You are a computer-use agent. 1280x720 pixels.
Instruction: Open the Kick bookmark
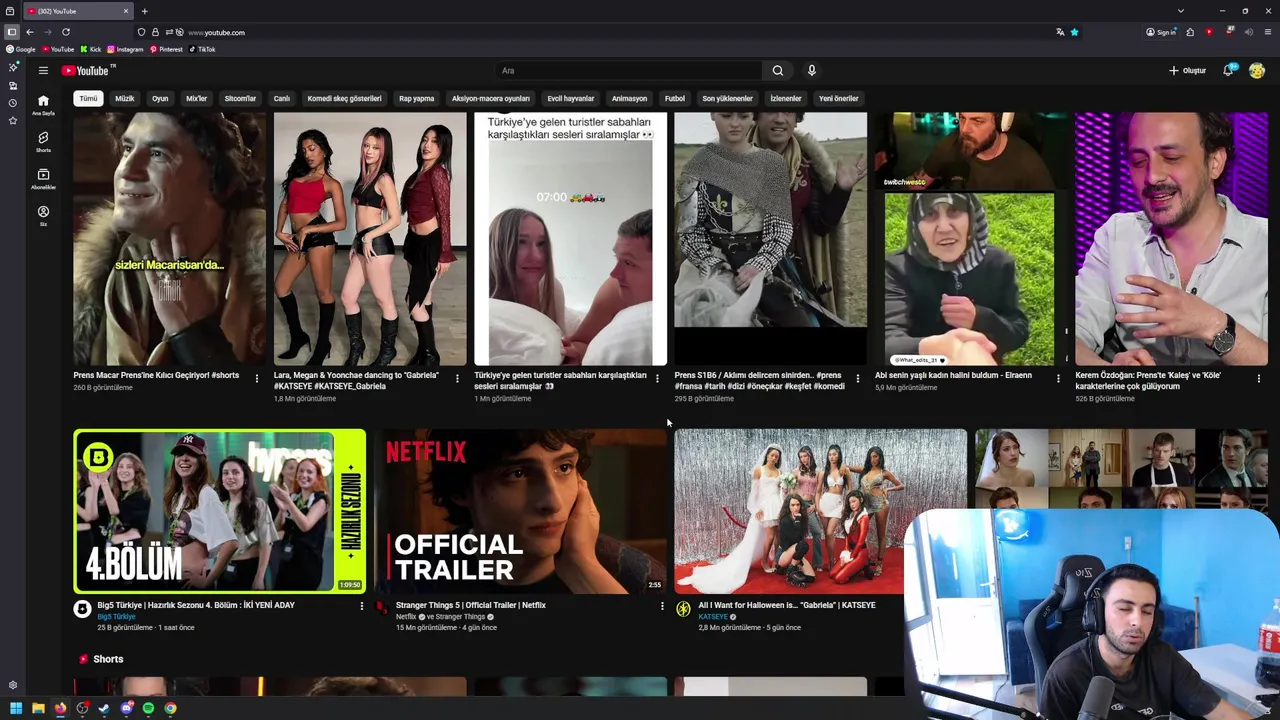91,49
